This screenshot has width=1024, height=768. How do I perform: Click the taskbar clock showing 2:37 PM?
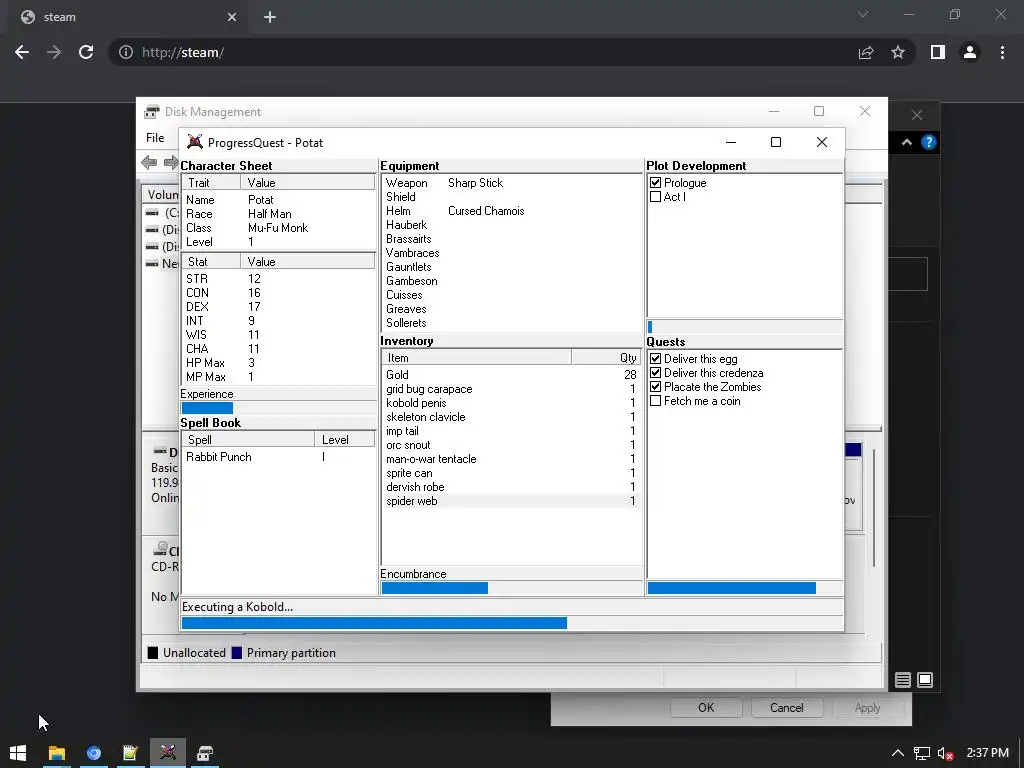tap(987, 753)
